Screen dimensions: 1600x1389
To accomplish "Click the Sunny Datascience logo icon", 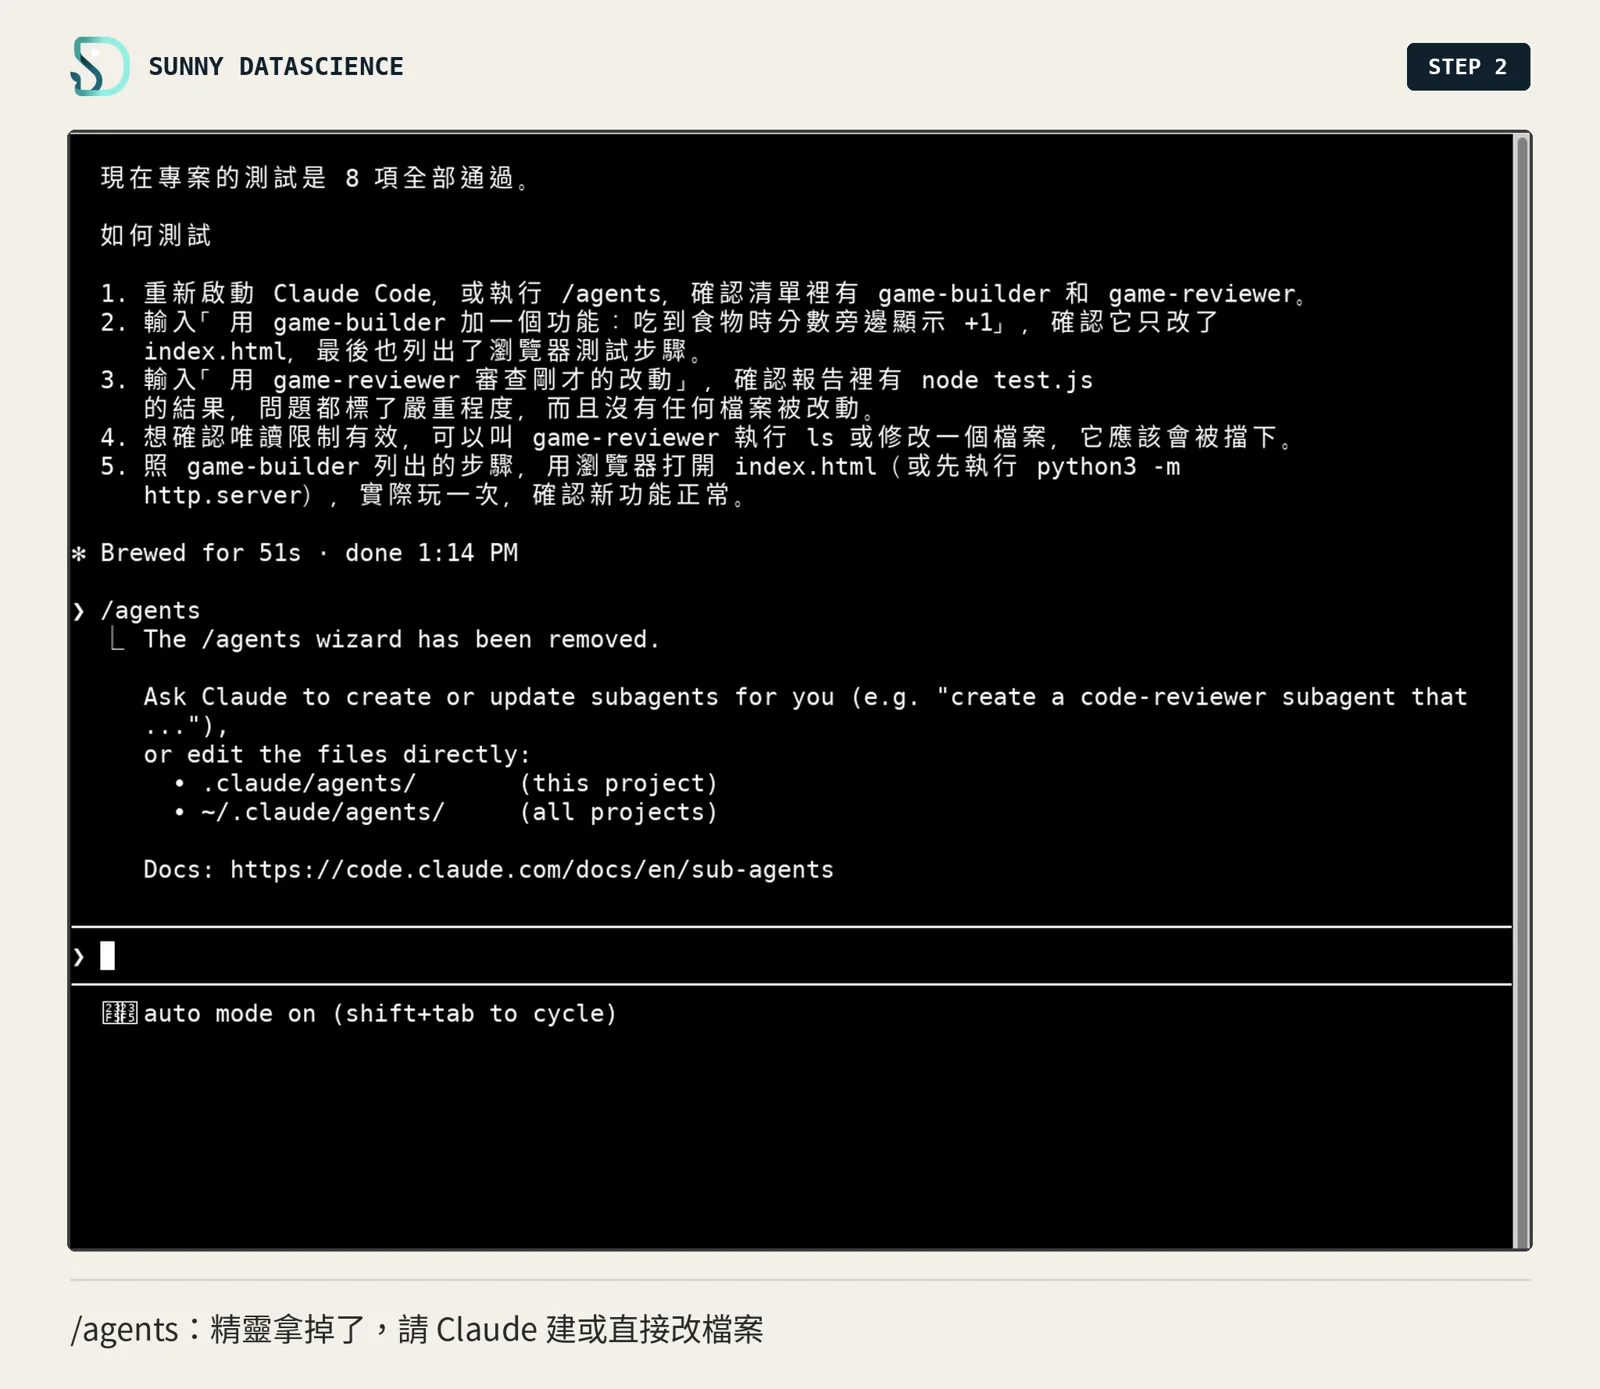I will click(x=99, y=66).
